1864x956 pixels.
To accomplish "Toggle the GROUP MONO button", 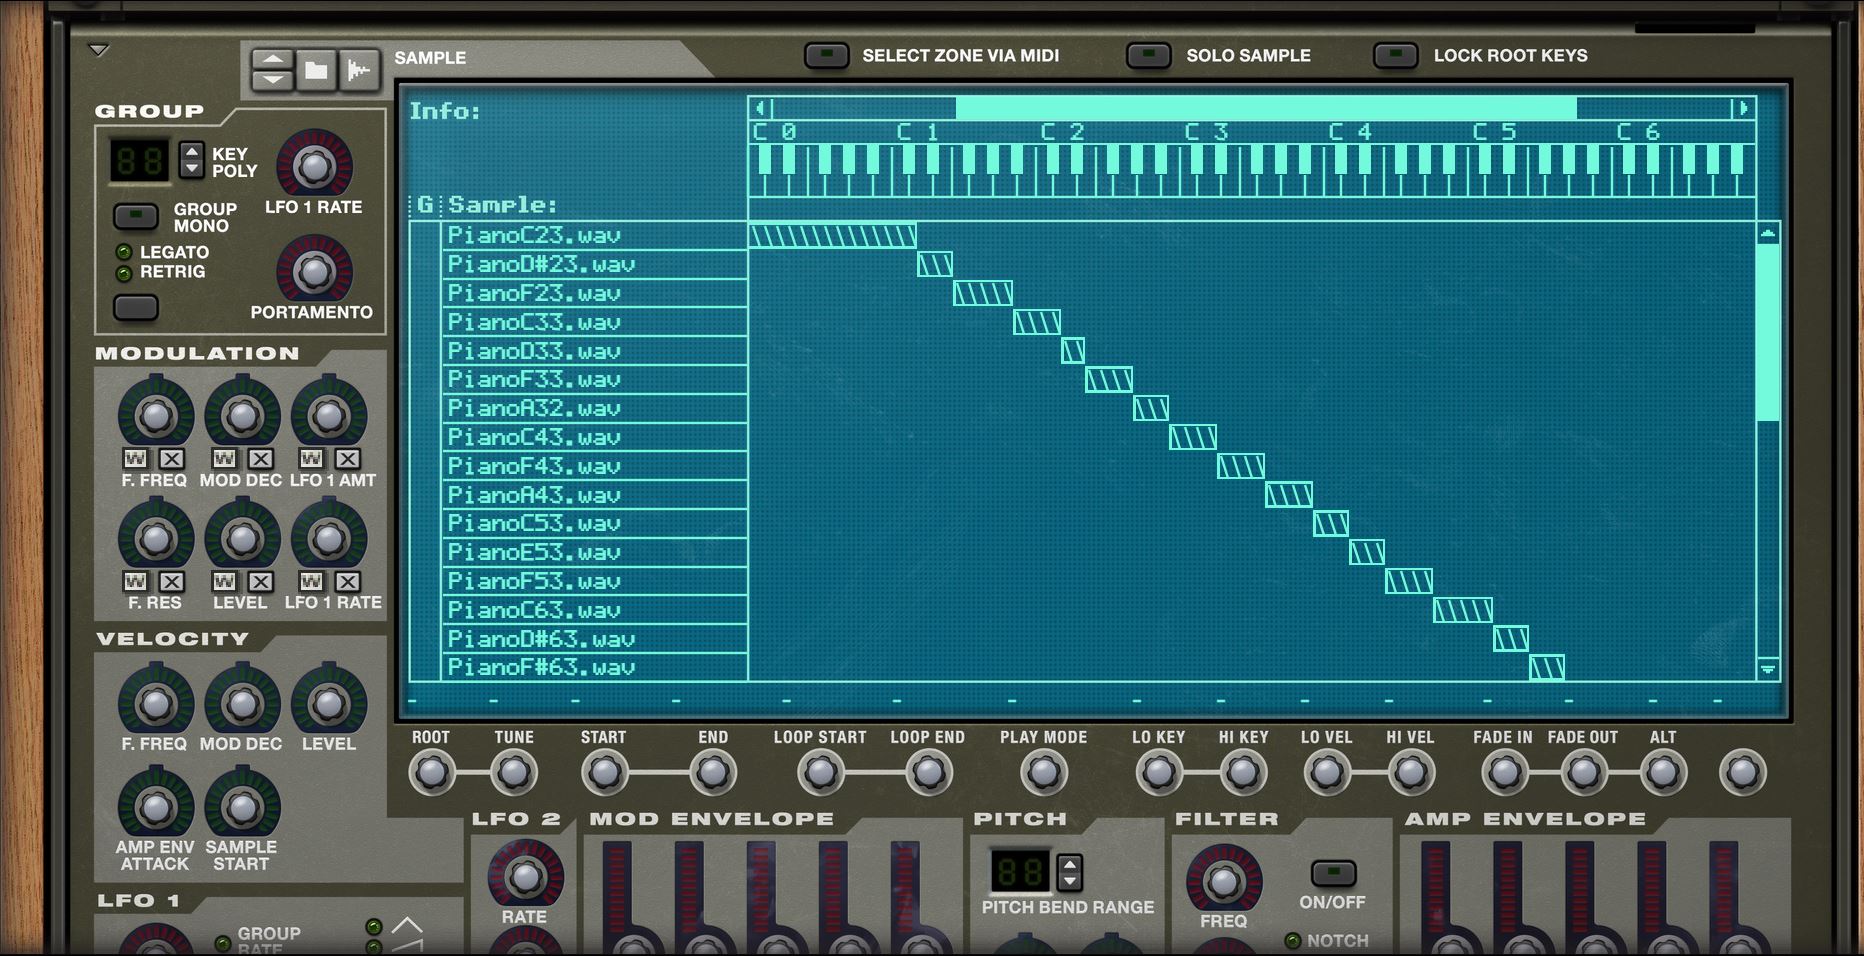I will [x=136, y=216].
